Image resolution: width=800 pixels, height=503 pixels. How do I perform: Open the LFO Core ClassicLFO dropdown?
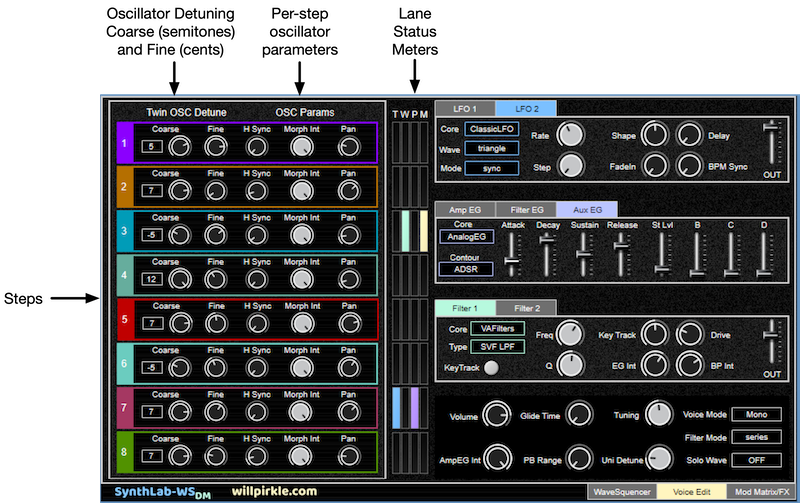pos(492,129)
